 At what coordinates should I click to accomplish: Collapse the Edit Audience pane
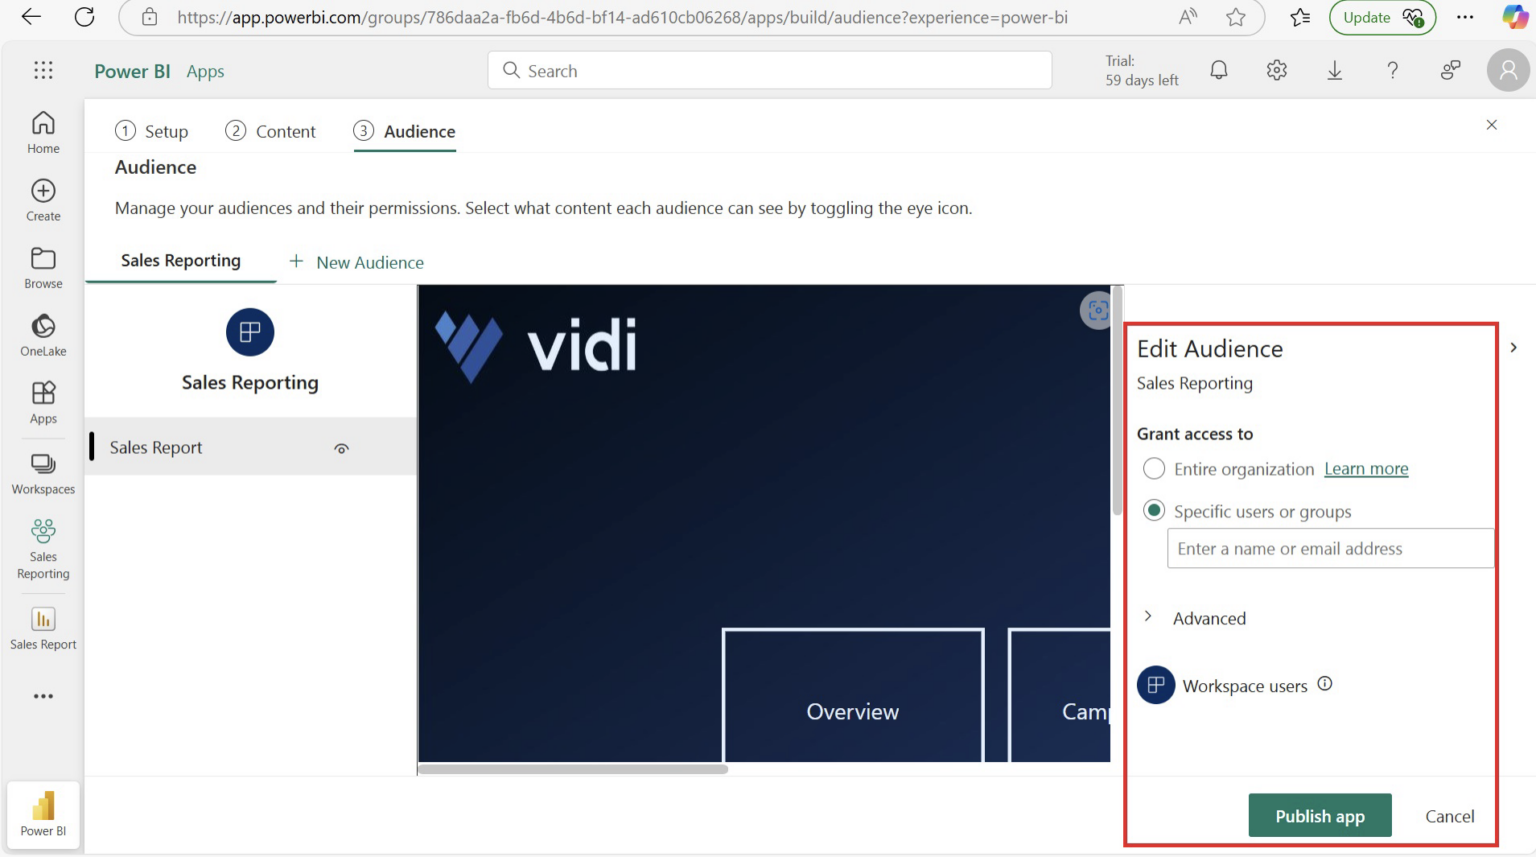1513,347
